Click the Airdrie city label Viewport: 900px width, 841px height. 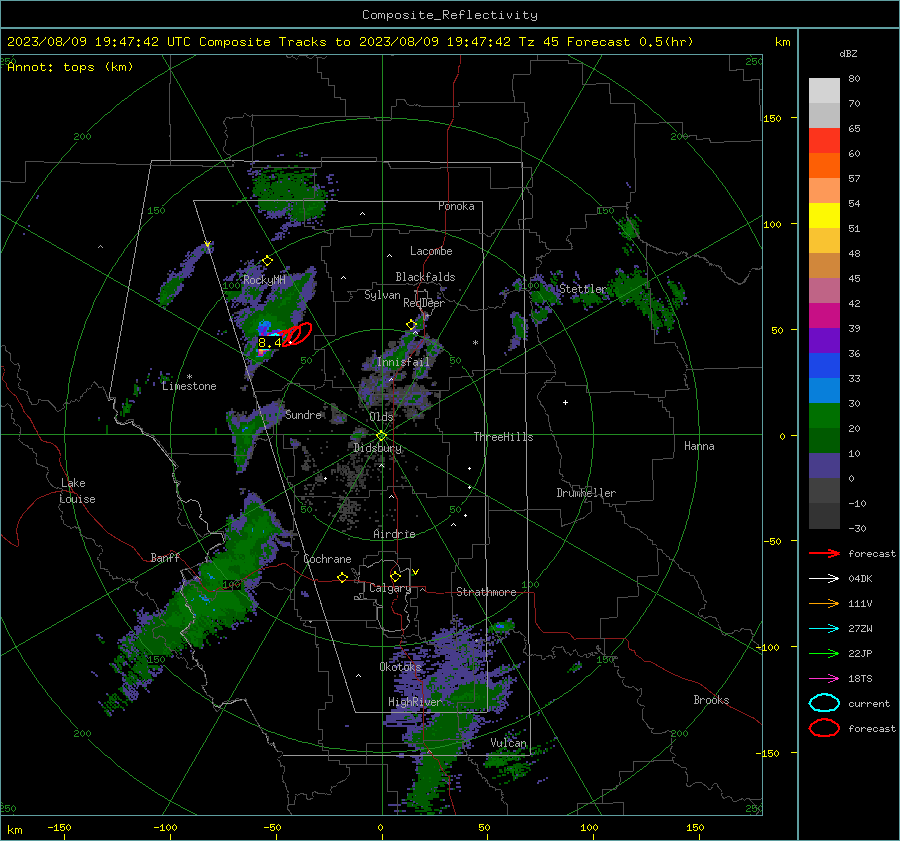pos(394,534)
